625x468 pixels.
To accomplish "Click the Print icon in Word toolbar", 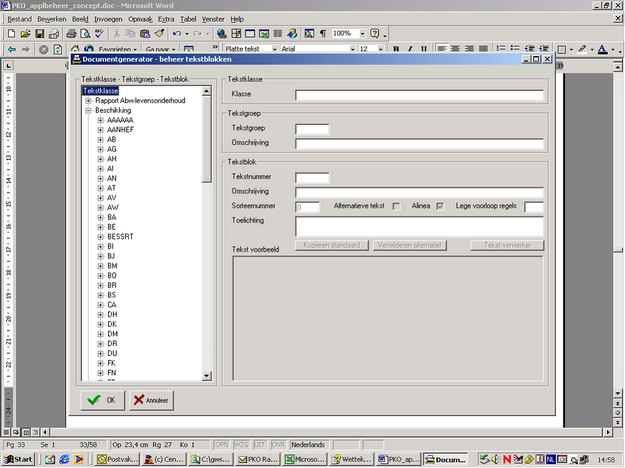I will (71, 34).
